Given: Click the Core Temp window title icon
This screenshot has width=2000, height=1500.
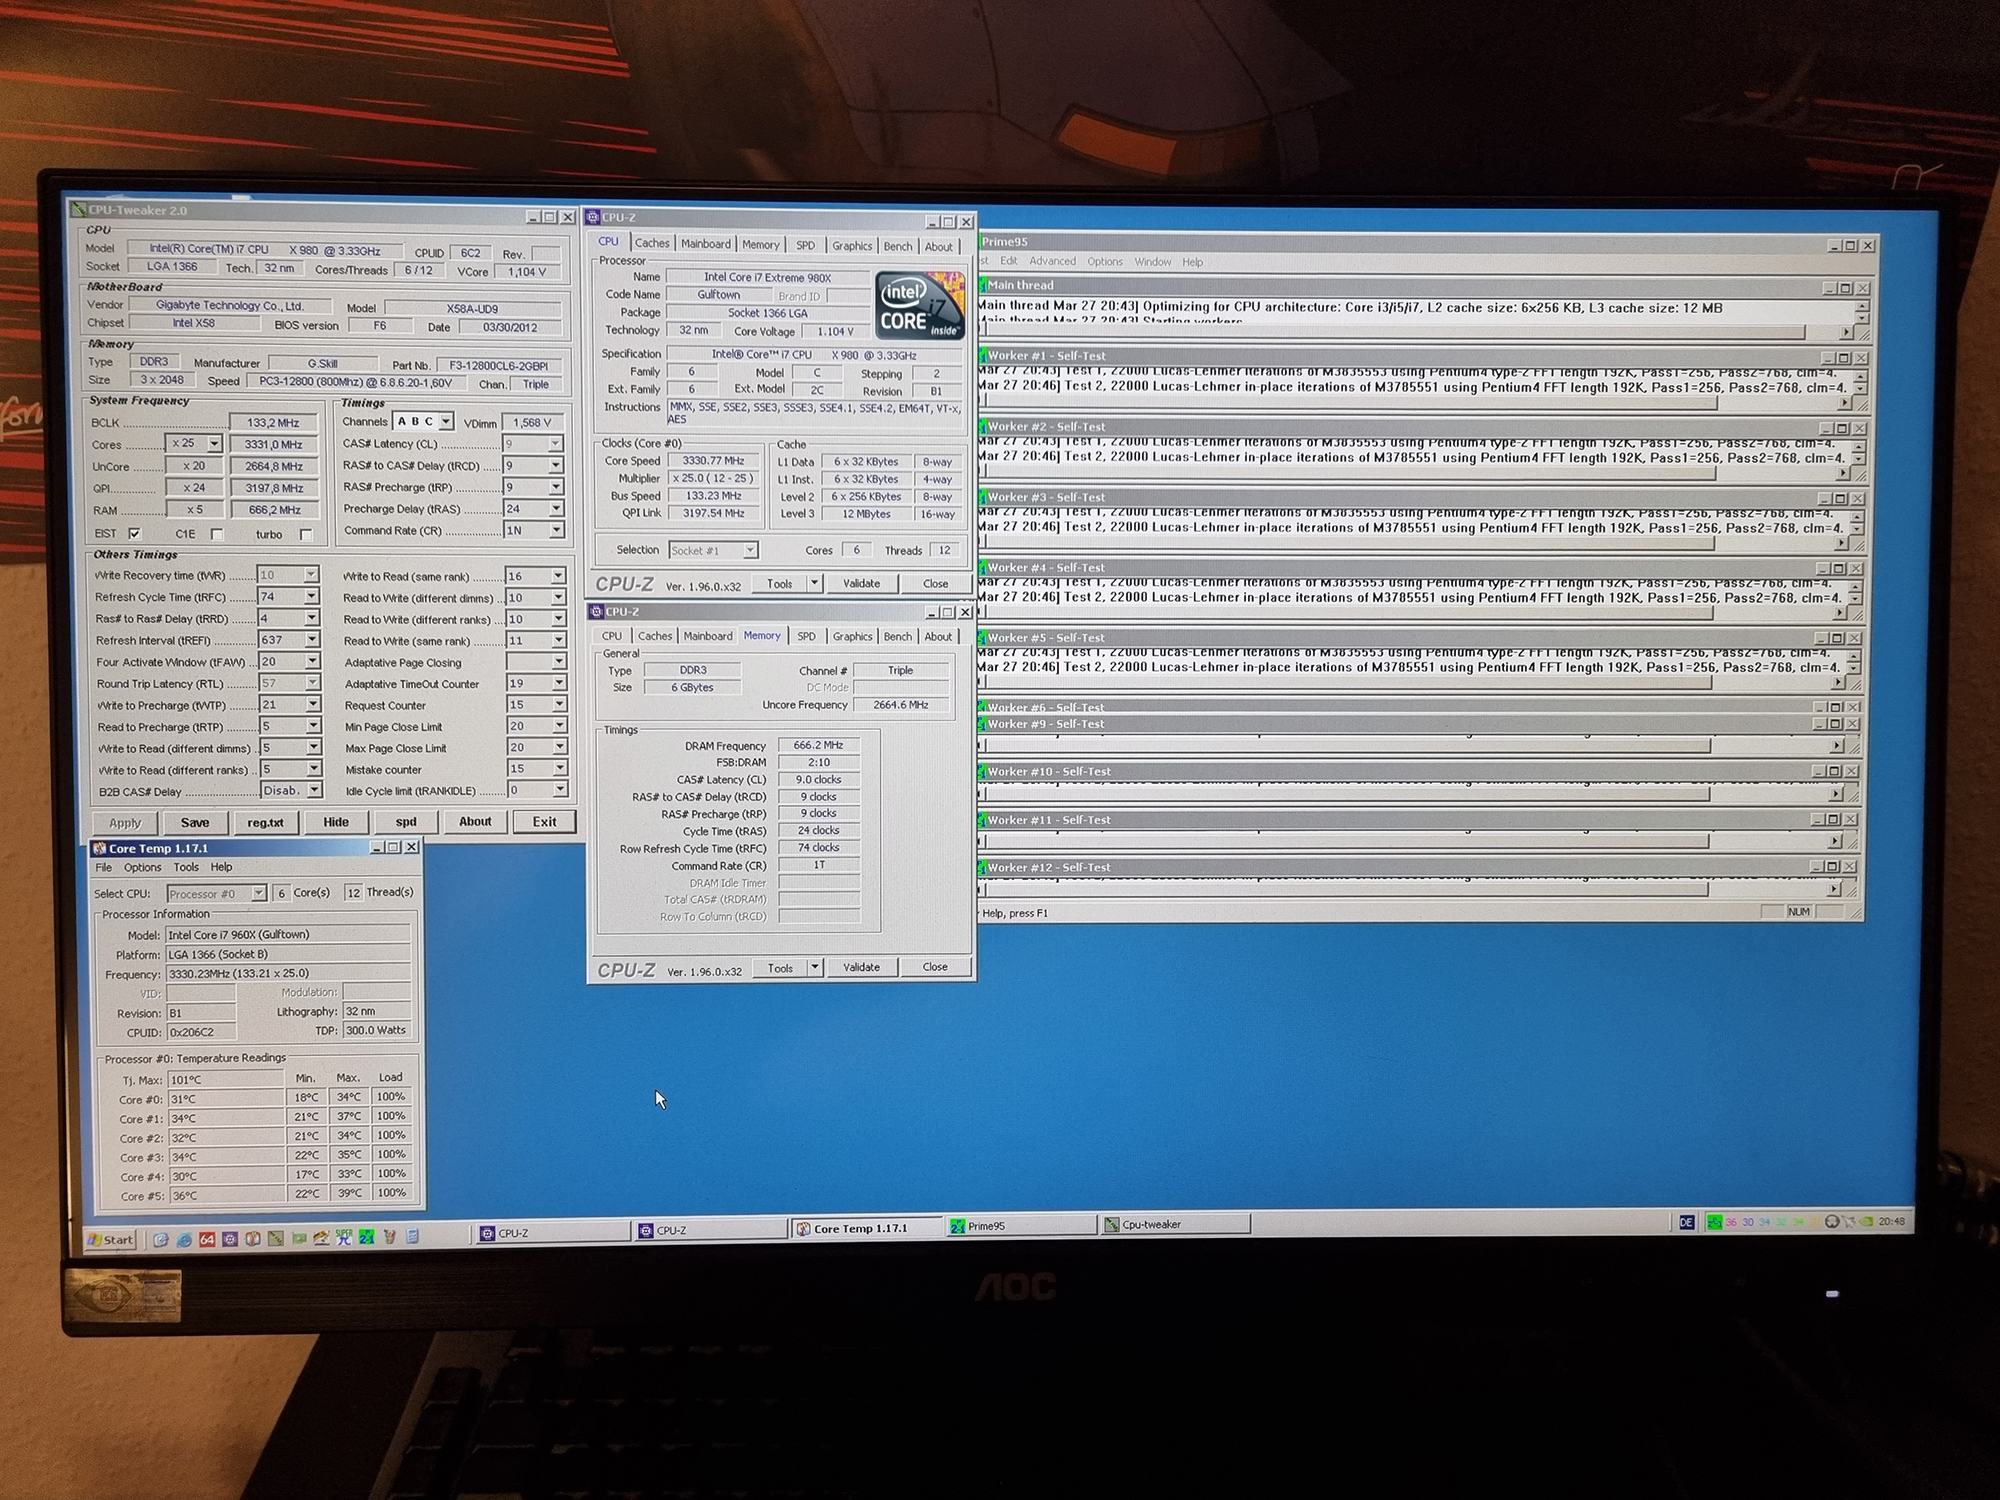Looking at the screenshot, I should [x=99, y=848].
